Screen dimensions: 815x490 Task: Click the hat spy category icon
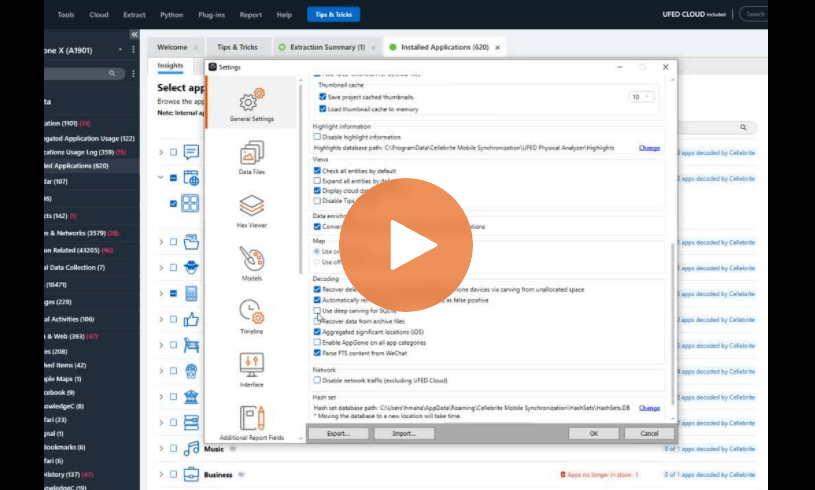191,267
